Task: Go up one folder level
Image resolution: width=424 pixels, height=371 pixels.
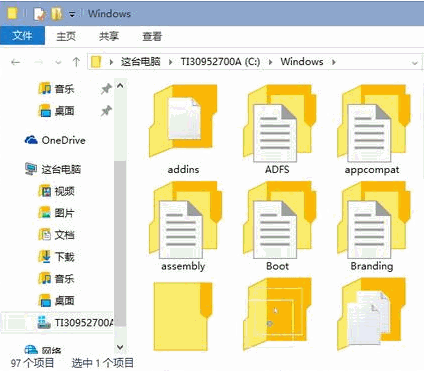Action: tap(76, 62)
